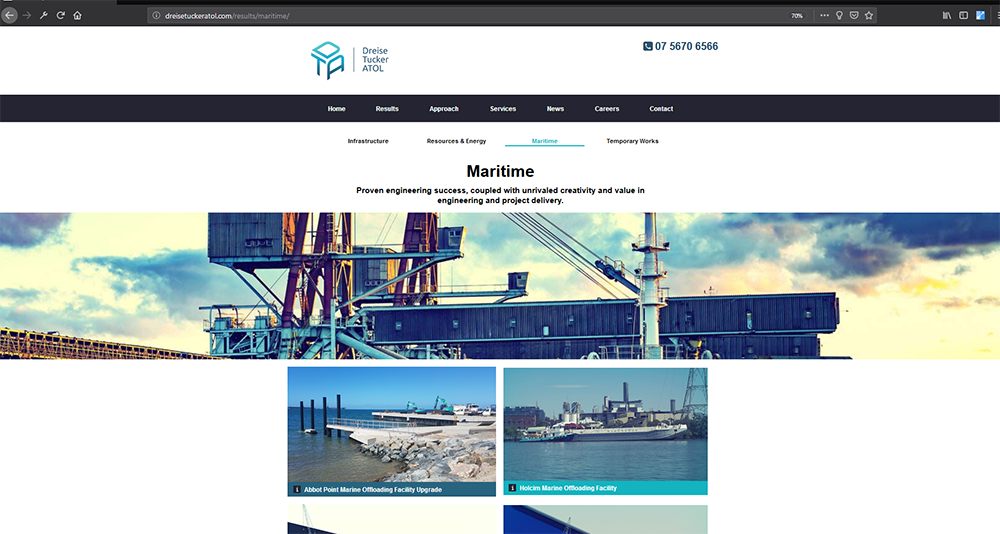This screenshot has height=534, width=1000.
Task: Click the phone icon beside the number
Action: pyautogui.click(x=647, y=46)
